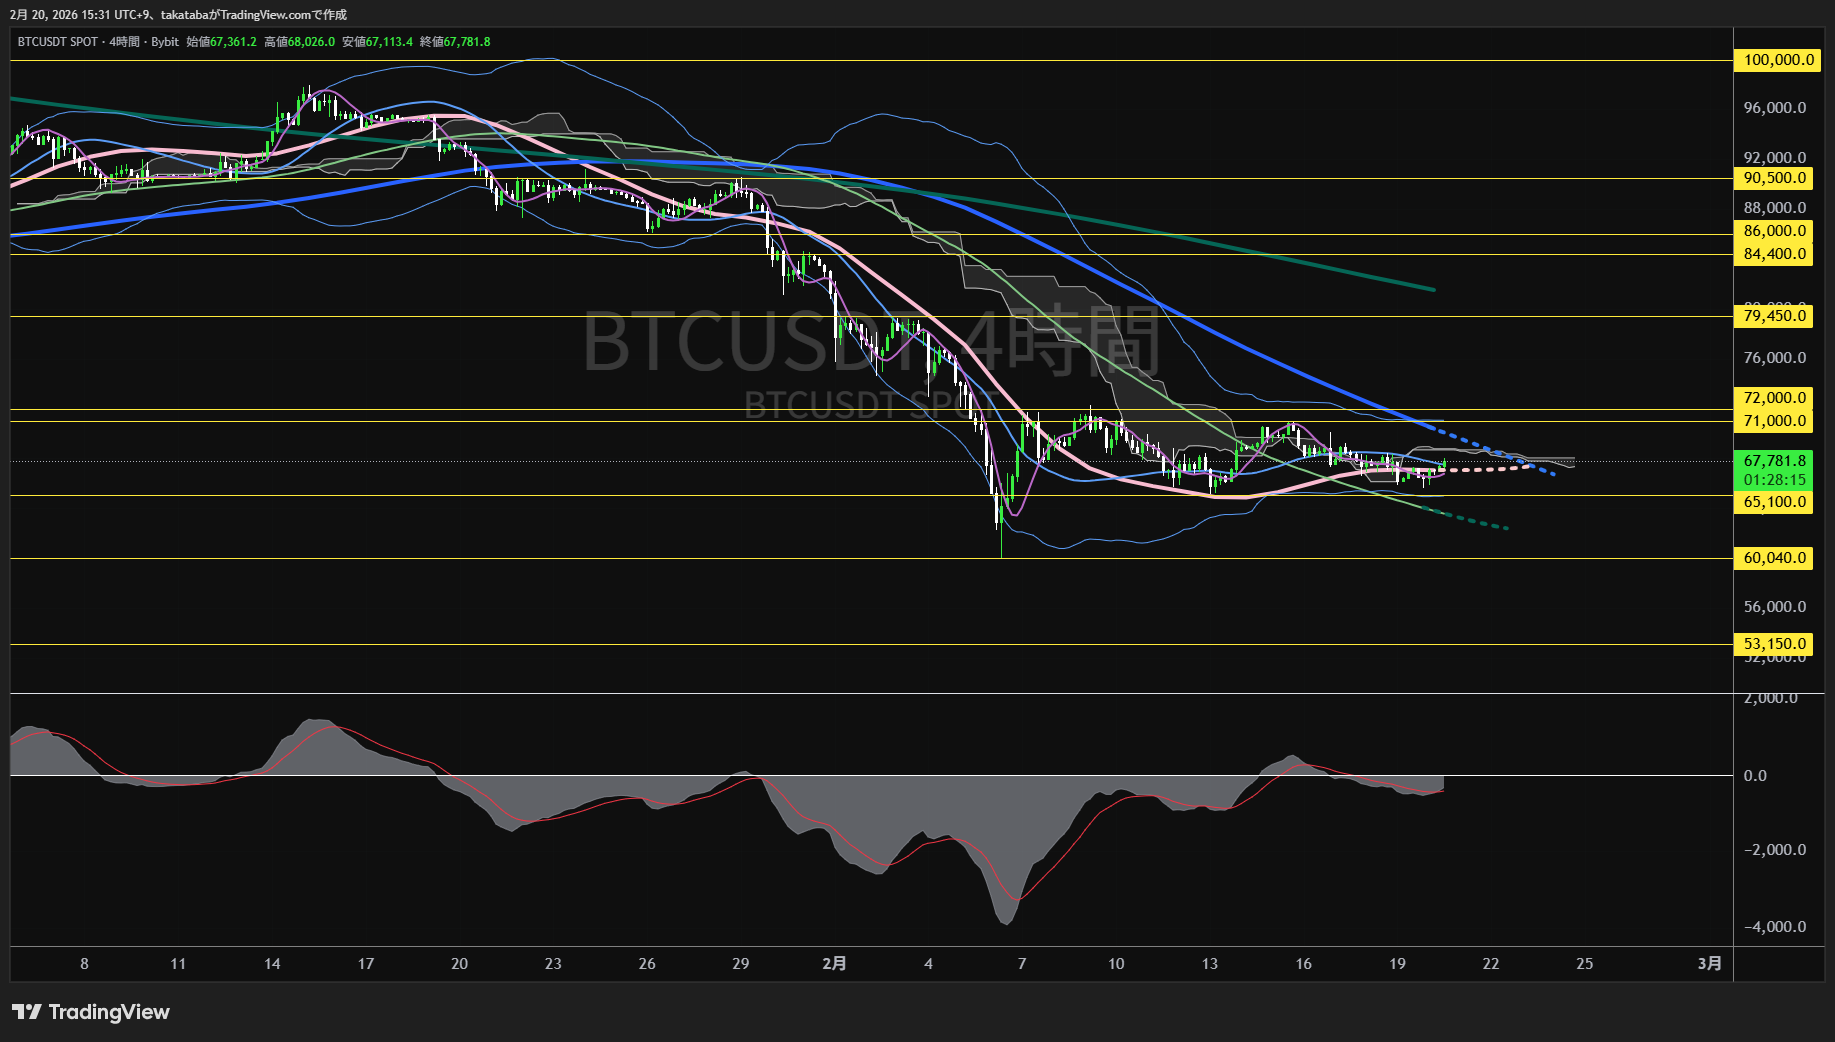The height and width of the screenshot is (1042, 1835).
Task: Select the 90,500.0 horizontal line price label
Action: tap(1774, 178)
